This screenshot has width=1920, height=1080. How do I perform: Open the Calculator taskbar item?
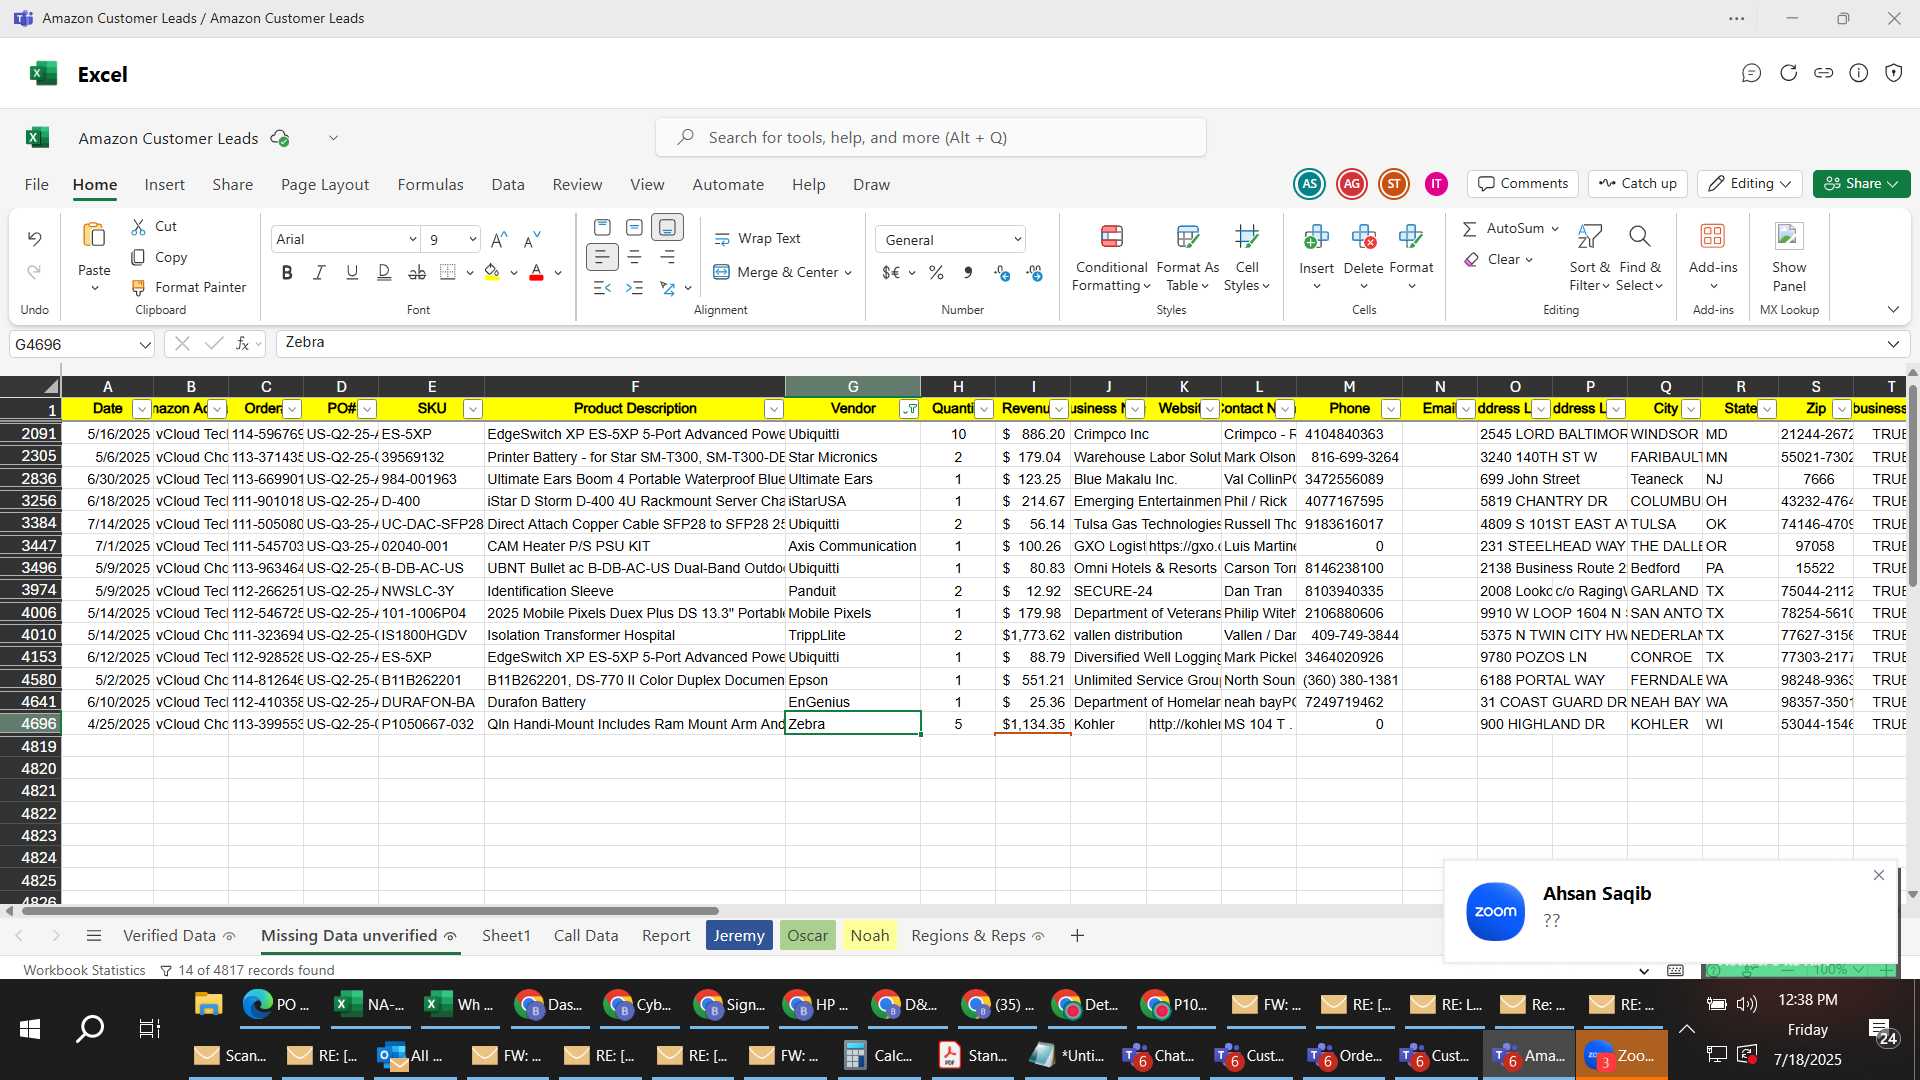coord(879,1056)
